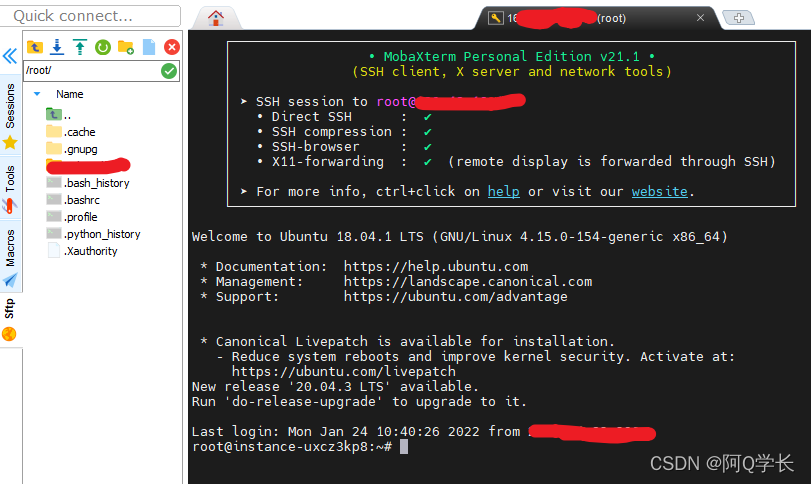Switch to the home tab
Image resolution: width=811 pixels, height=484 pixels.
pos(216,18)
